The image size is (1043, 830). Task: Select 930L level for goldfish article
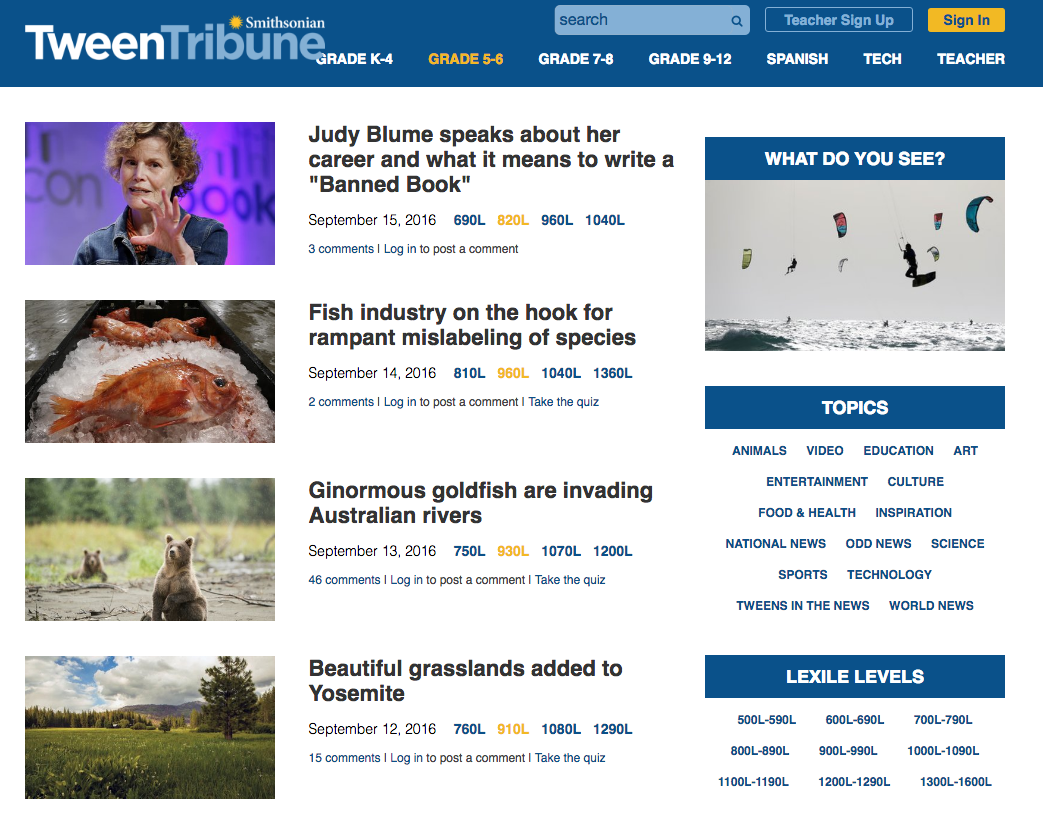[x=513, y=551]
